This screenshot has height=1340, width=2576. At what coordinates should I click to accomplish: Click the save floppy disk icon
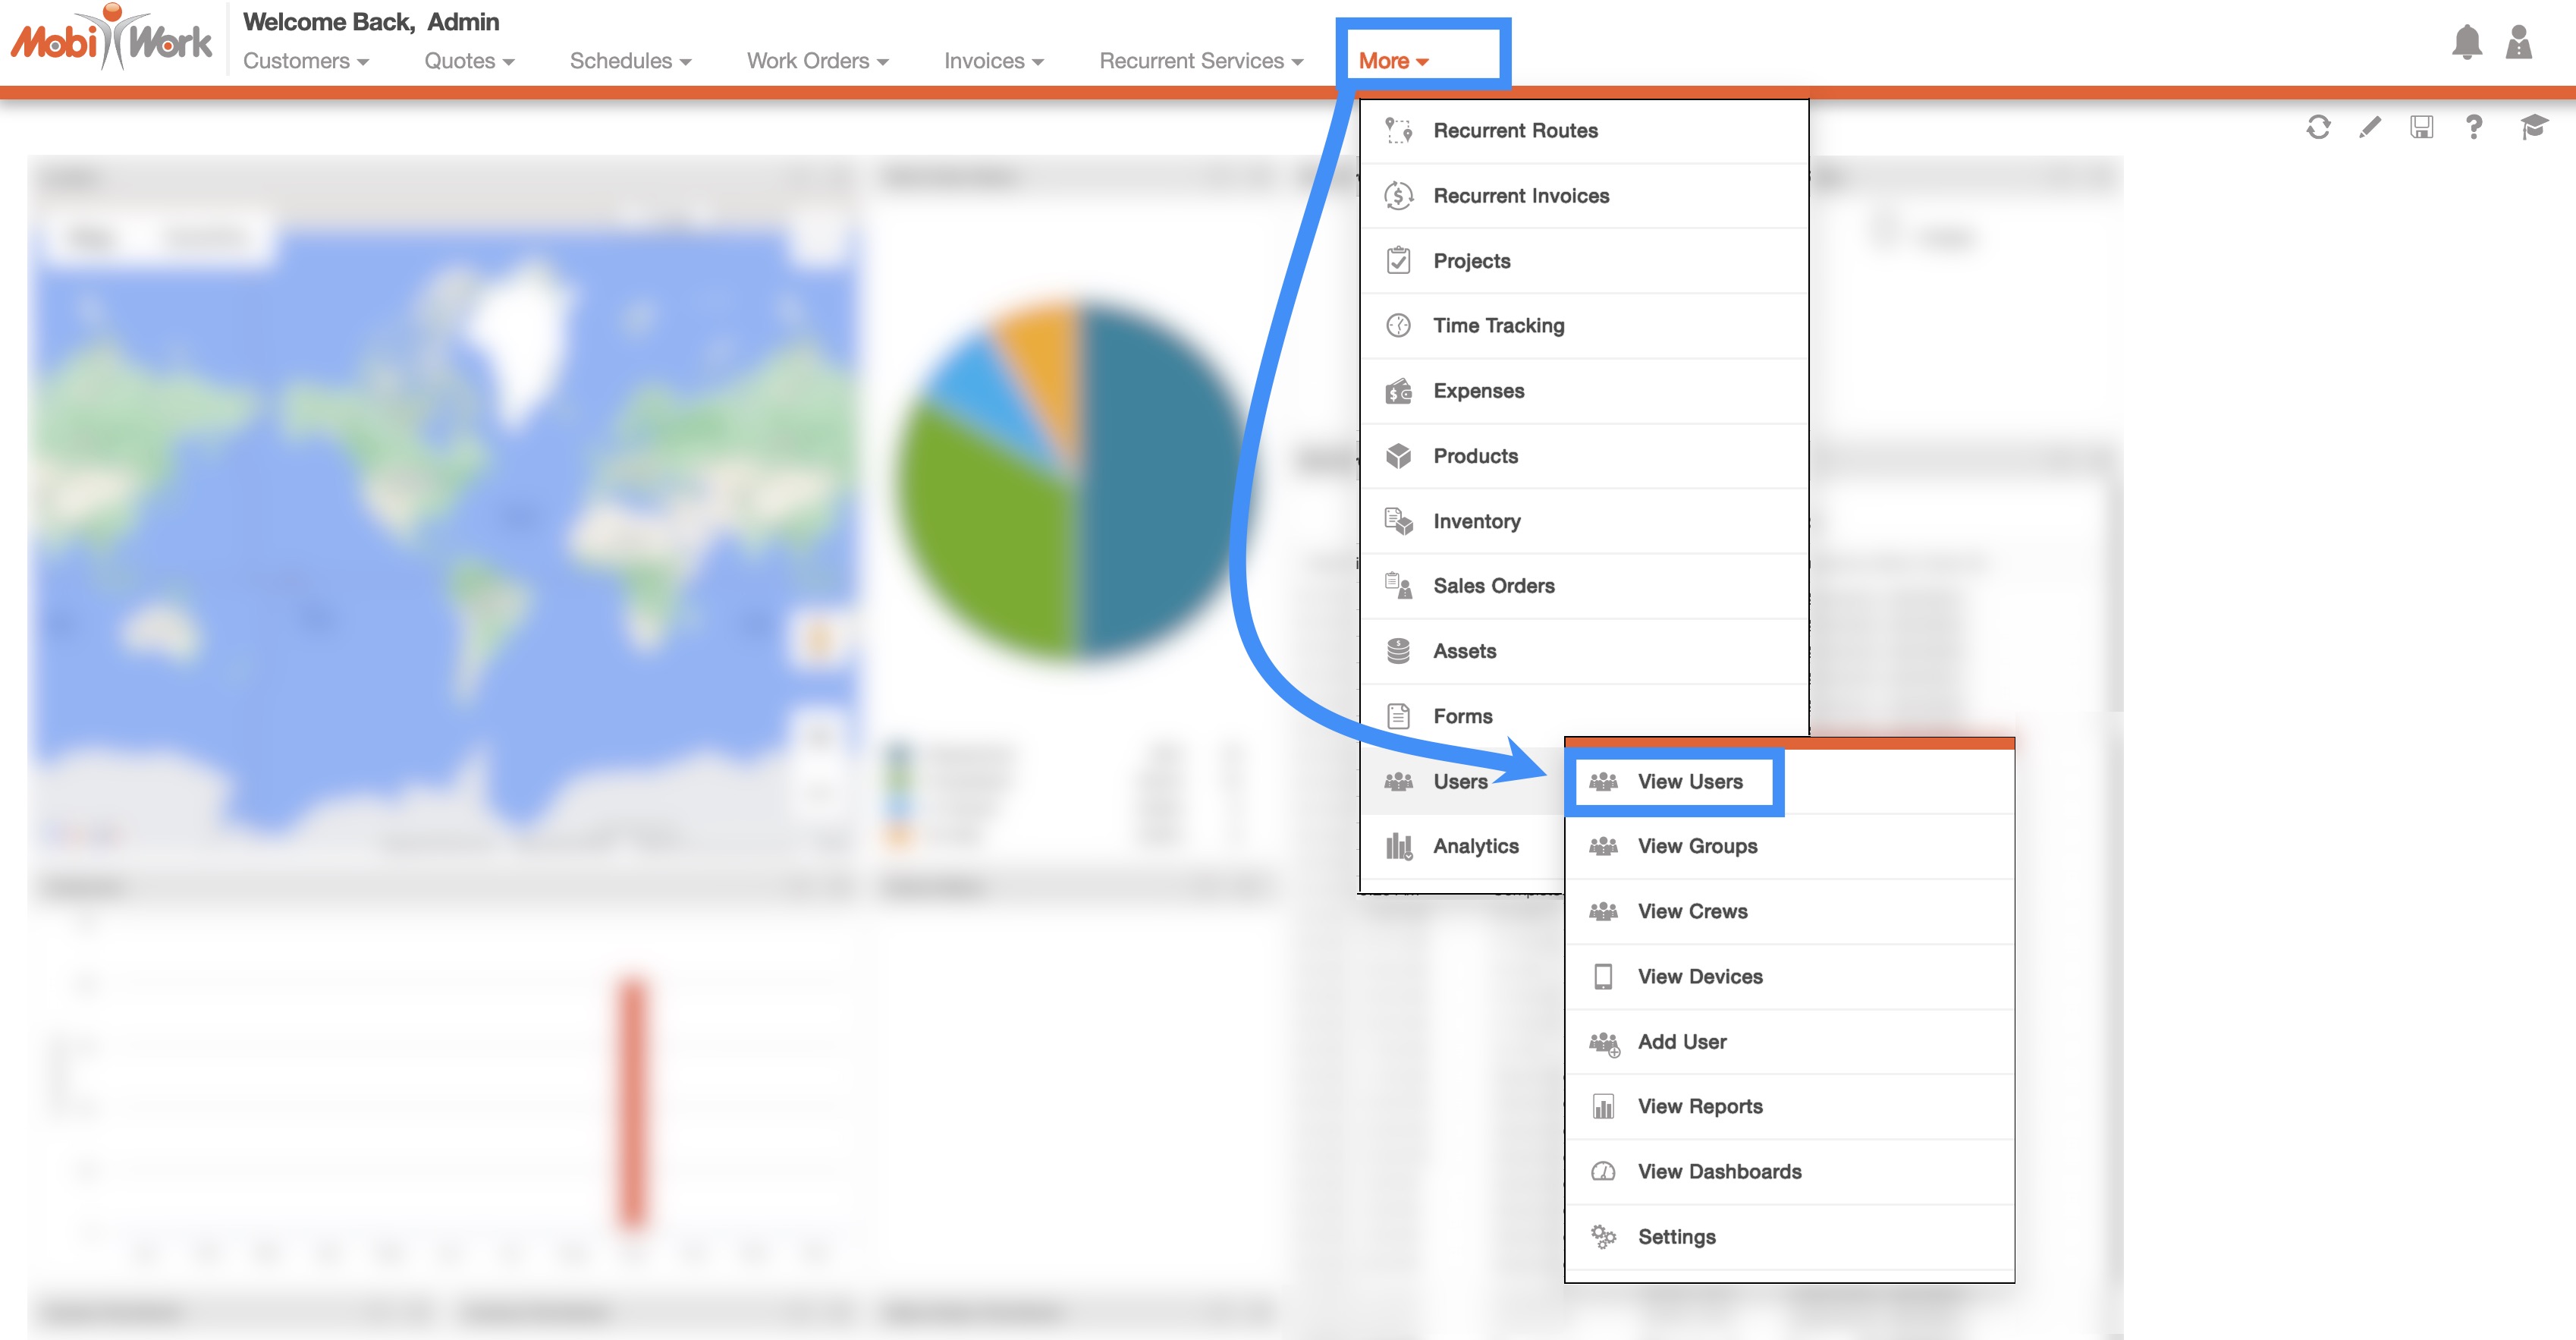(2421, 127)
